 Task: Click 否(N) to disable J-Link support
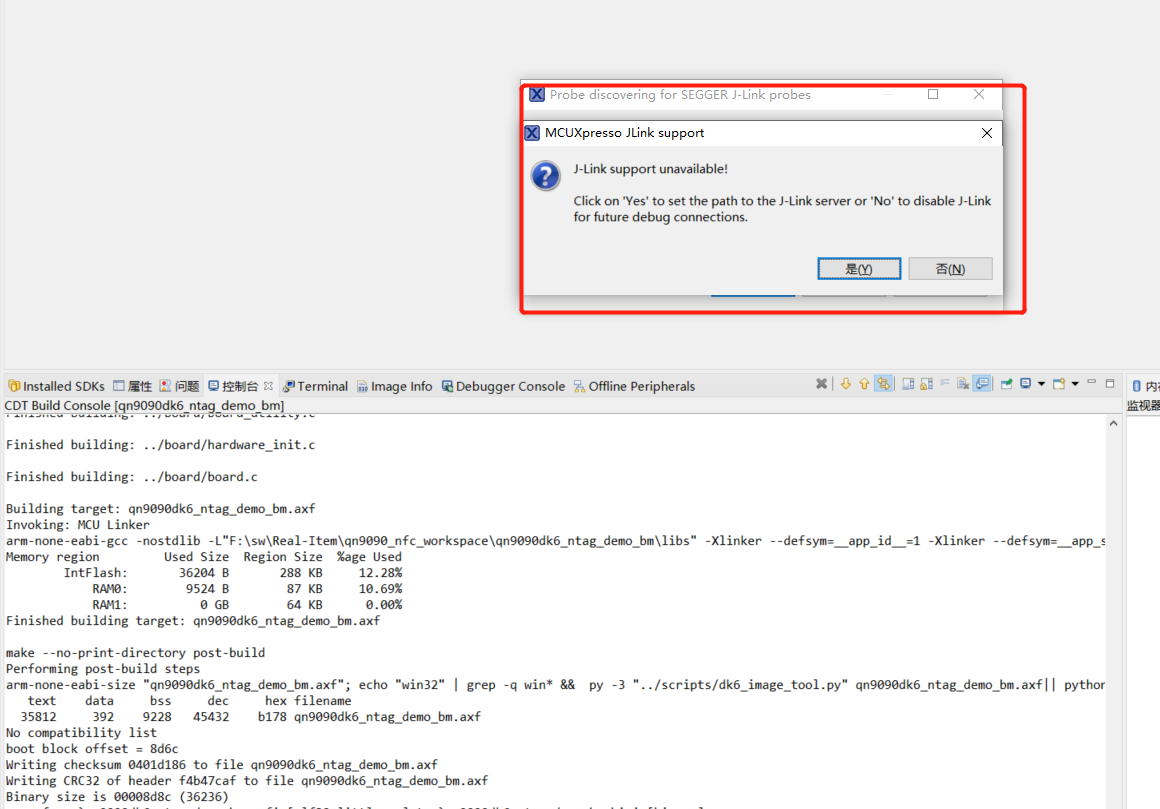pyautogui.click(x=949, y=268)
